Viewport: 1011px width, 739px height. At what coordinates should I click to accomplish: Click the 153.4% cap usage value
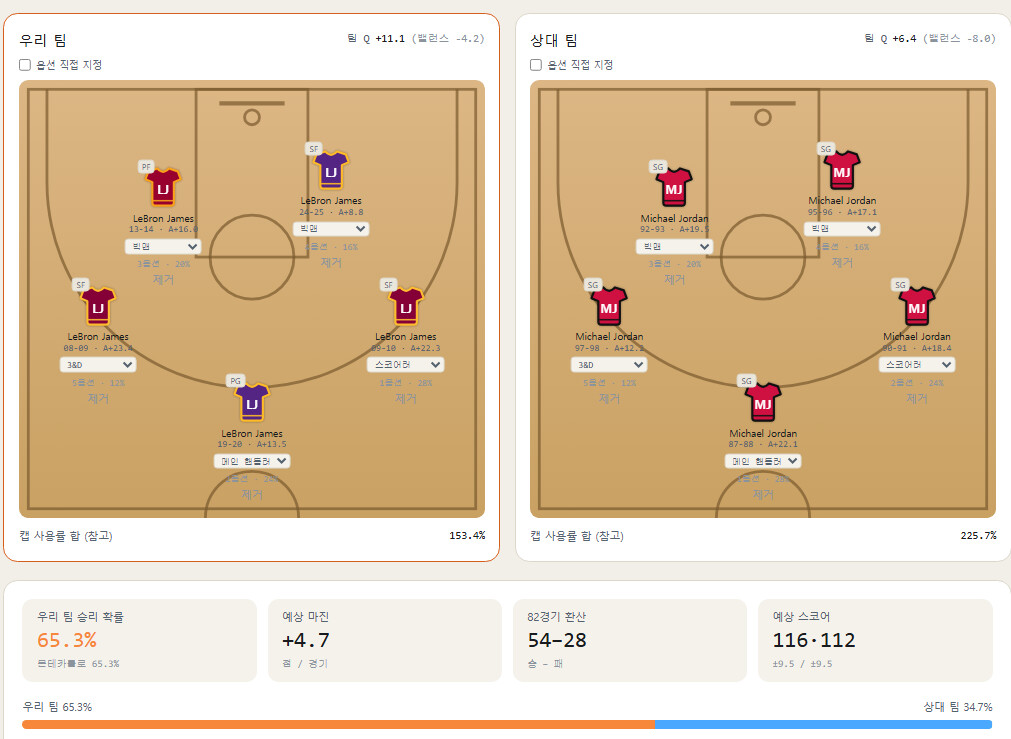point(467,535)
